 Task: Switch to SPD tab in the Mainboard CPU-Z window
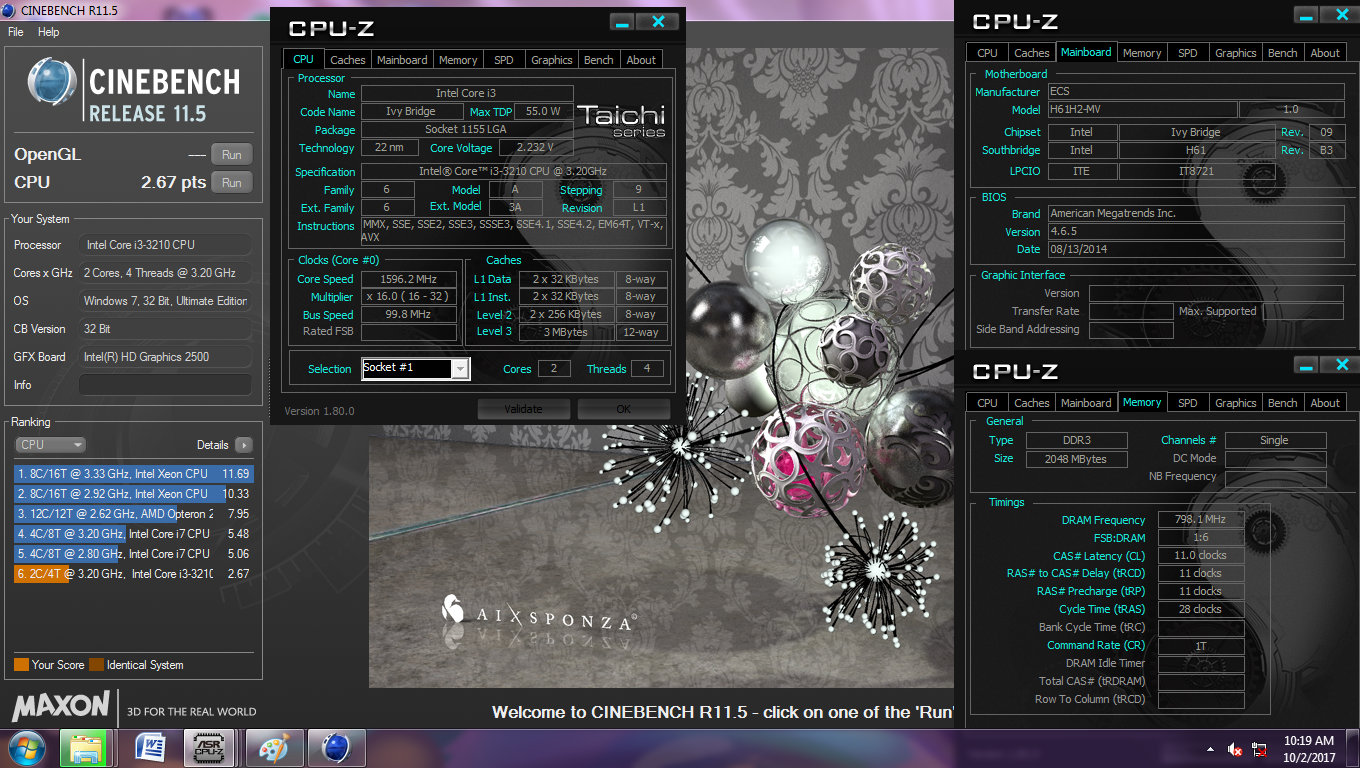(x=1188, y=53)
